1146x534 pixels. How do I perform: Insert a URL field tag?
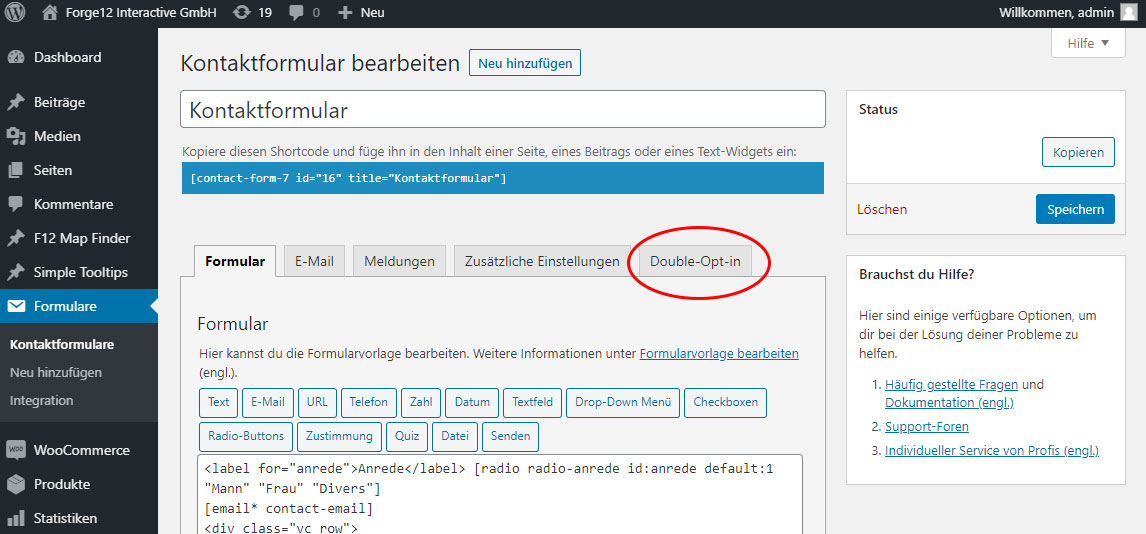click(317, 403)
